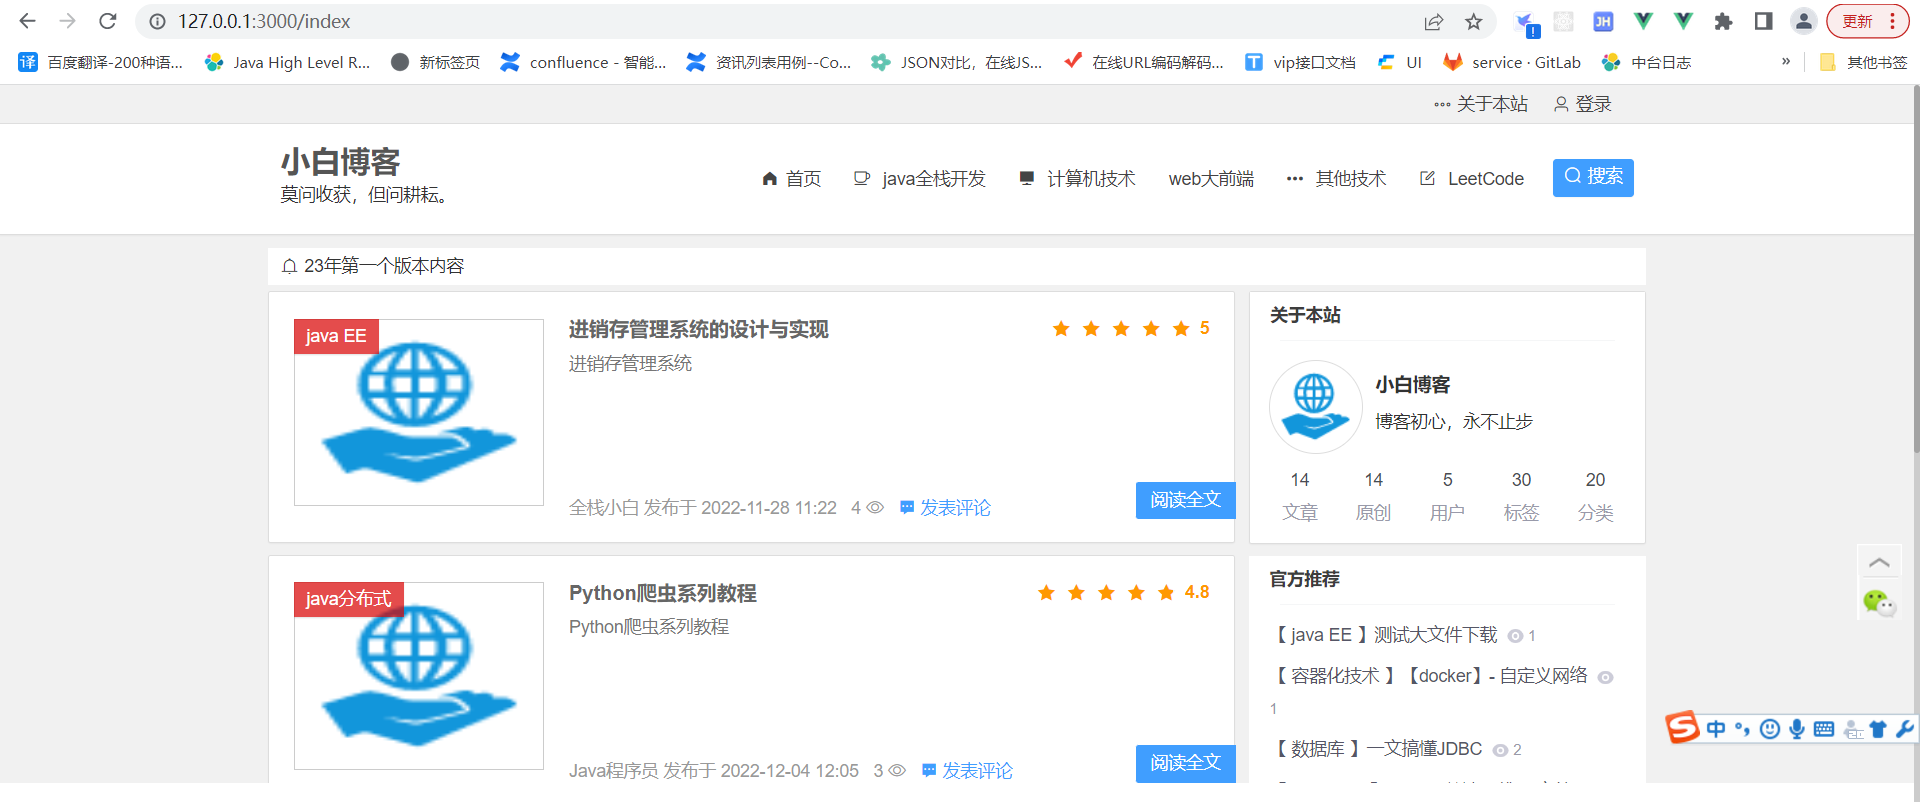The image size is (1920, 802).
Task: Open recommended 测试大文件下载 post
Action: pyautogui.click(x=1384, y=635)
